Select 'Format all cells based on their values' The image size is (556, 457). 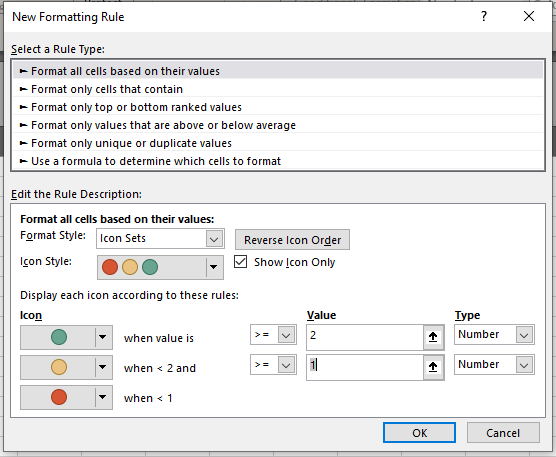point(278,71)
